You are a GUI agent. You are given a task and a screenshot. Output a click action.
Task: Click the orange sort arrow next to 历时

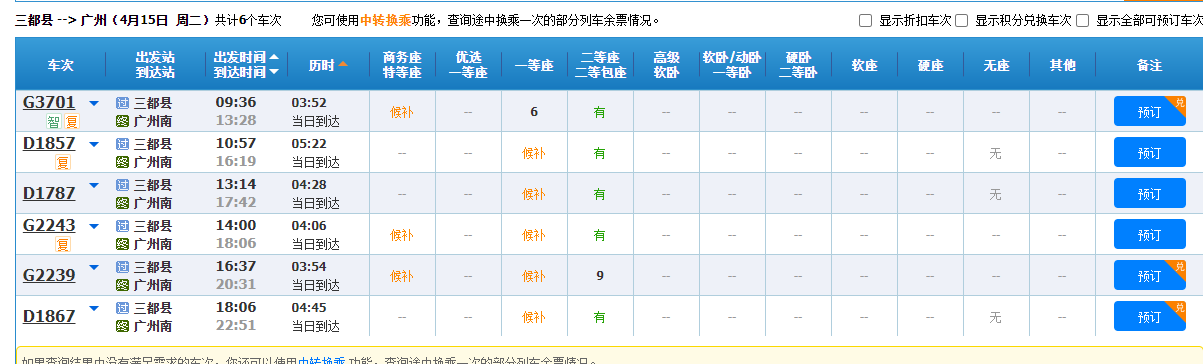tap(343, 65)
